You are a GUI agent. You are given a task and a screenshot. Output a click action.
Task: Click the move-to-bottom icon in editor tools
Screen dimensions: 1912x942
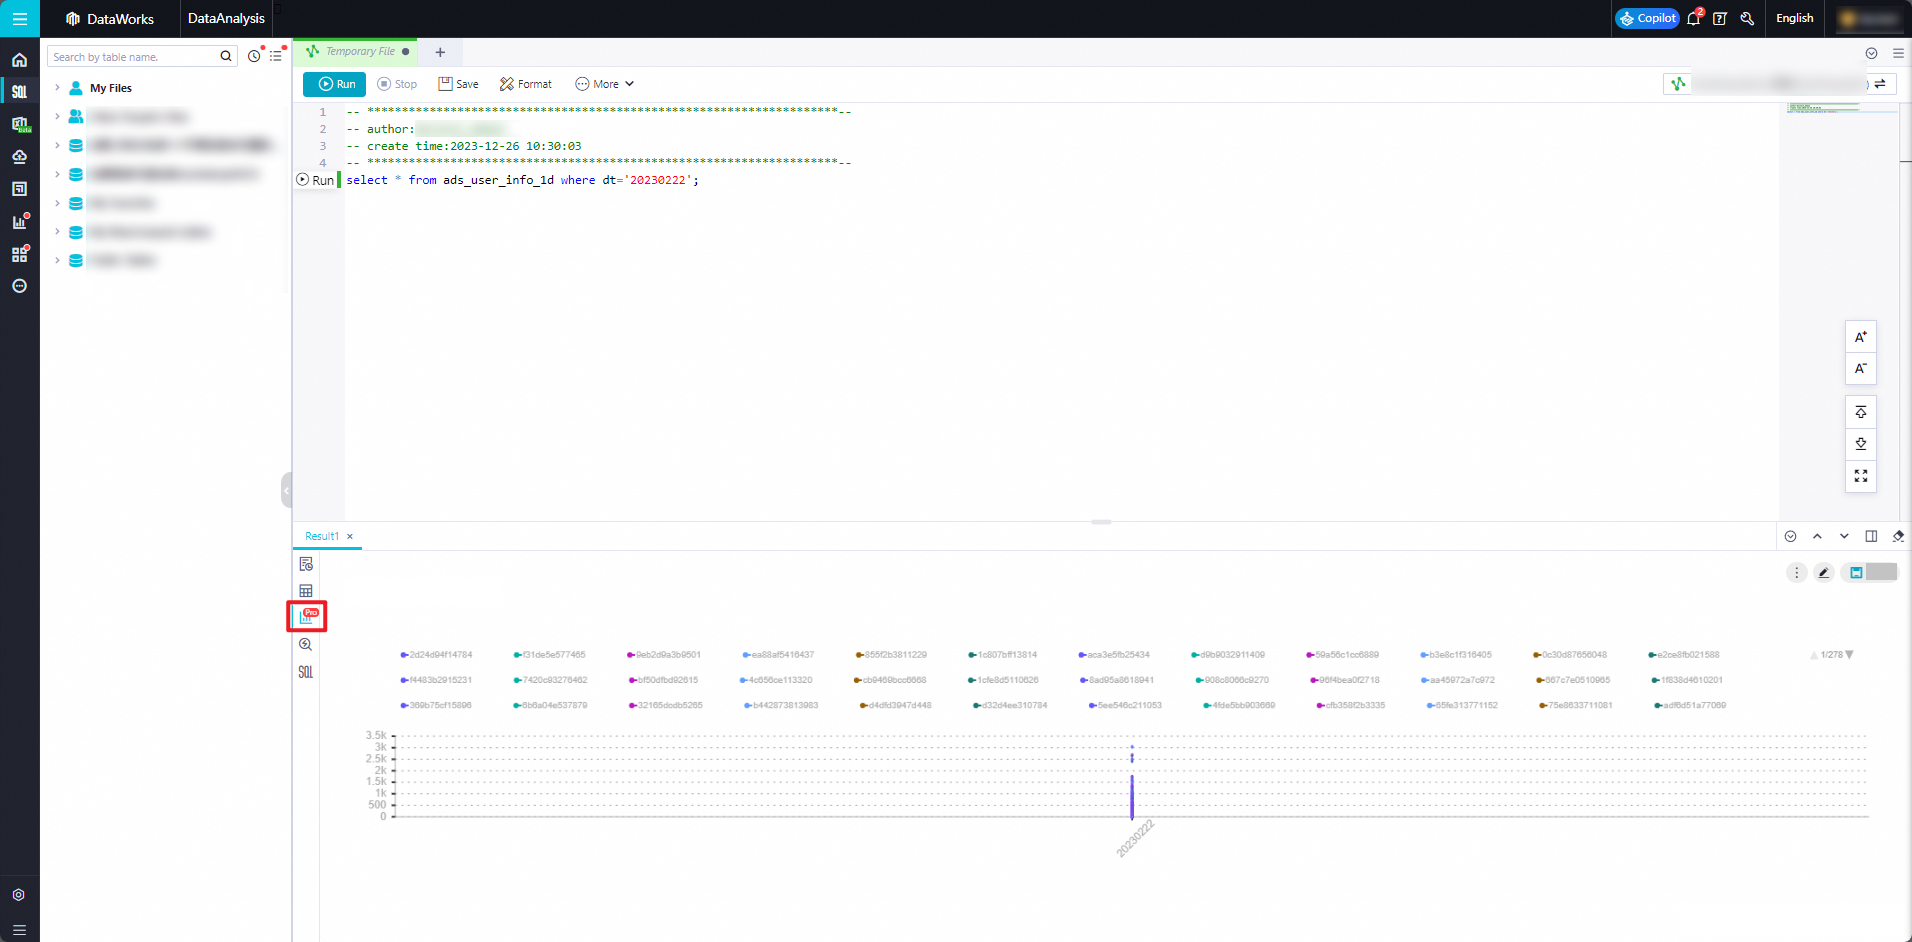click(1860, 444)
